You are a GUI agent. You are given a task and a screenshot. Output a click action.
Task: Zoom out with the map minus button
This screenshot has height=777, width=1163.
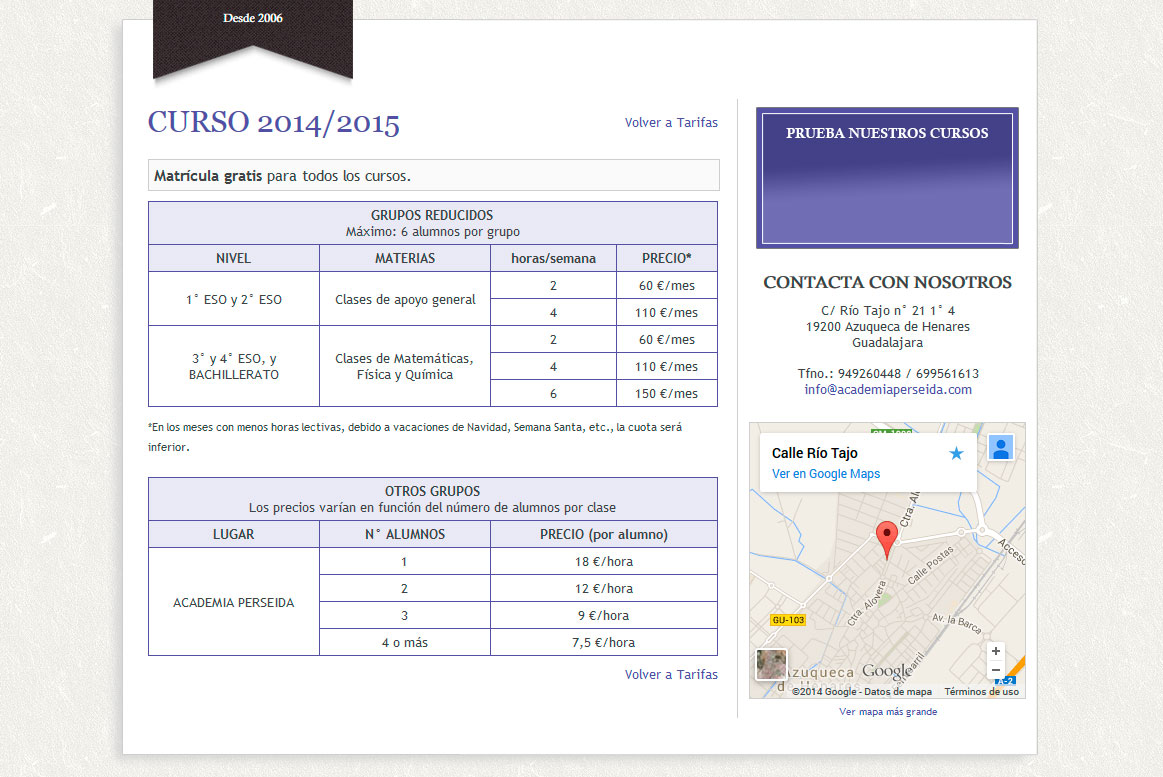[x=995, y=670]
